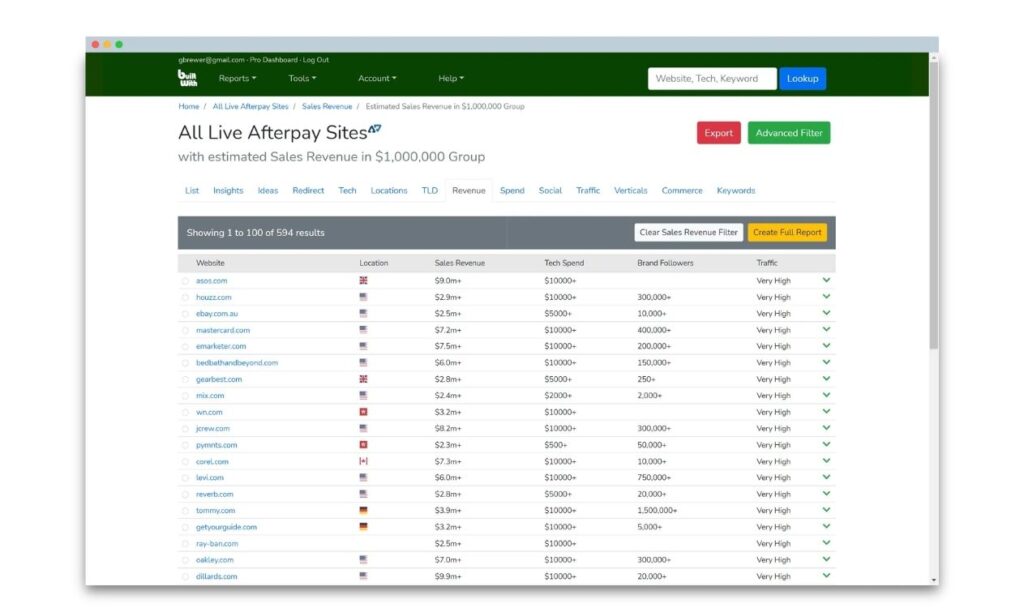Click the Brand Followers column header
Screen dimensions: 1024x608
pos(665,263)
